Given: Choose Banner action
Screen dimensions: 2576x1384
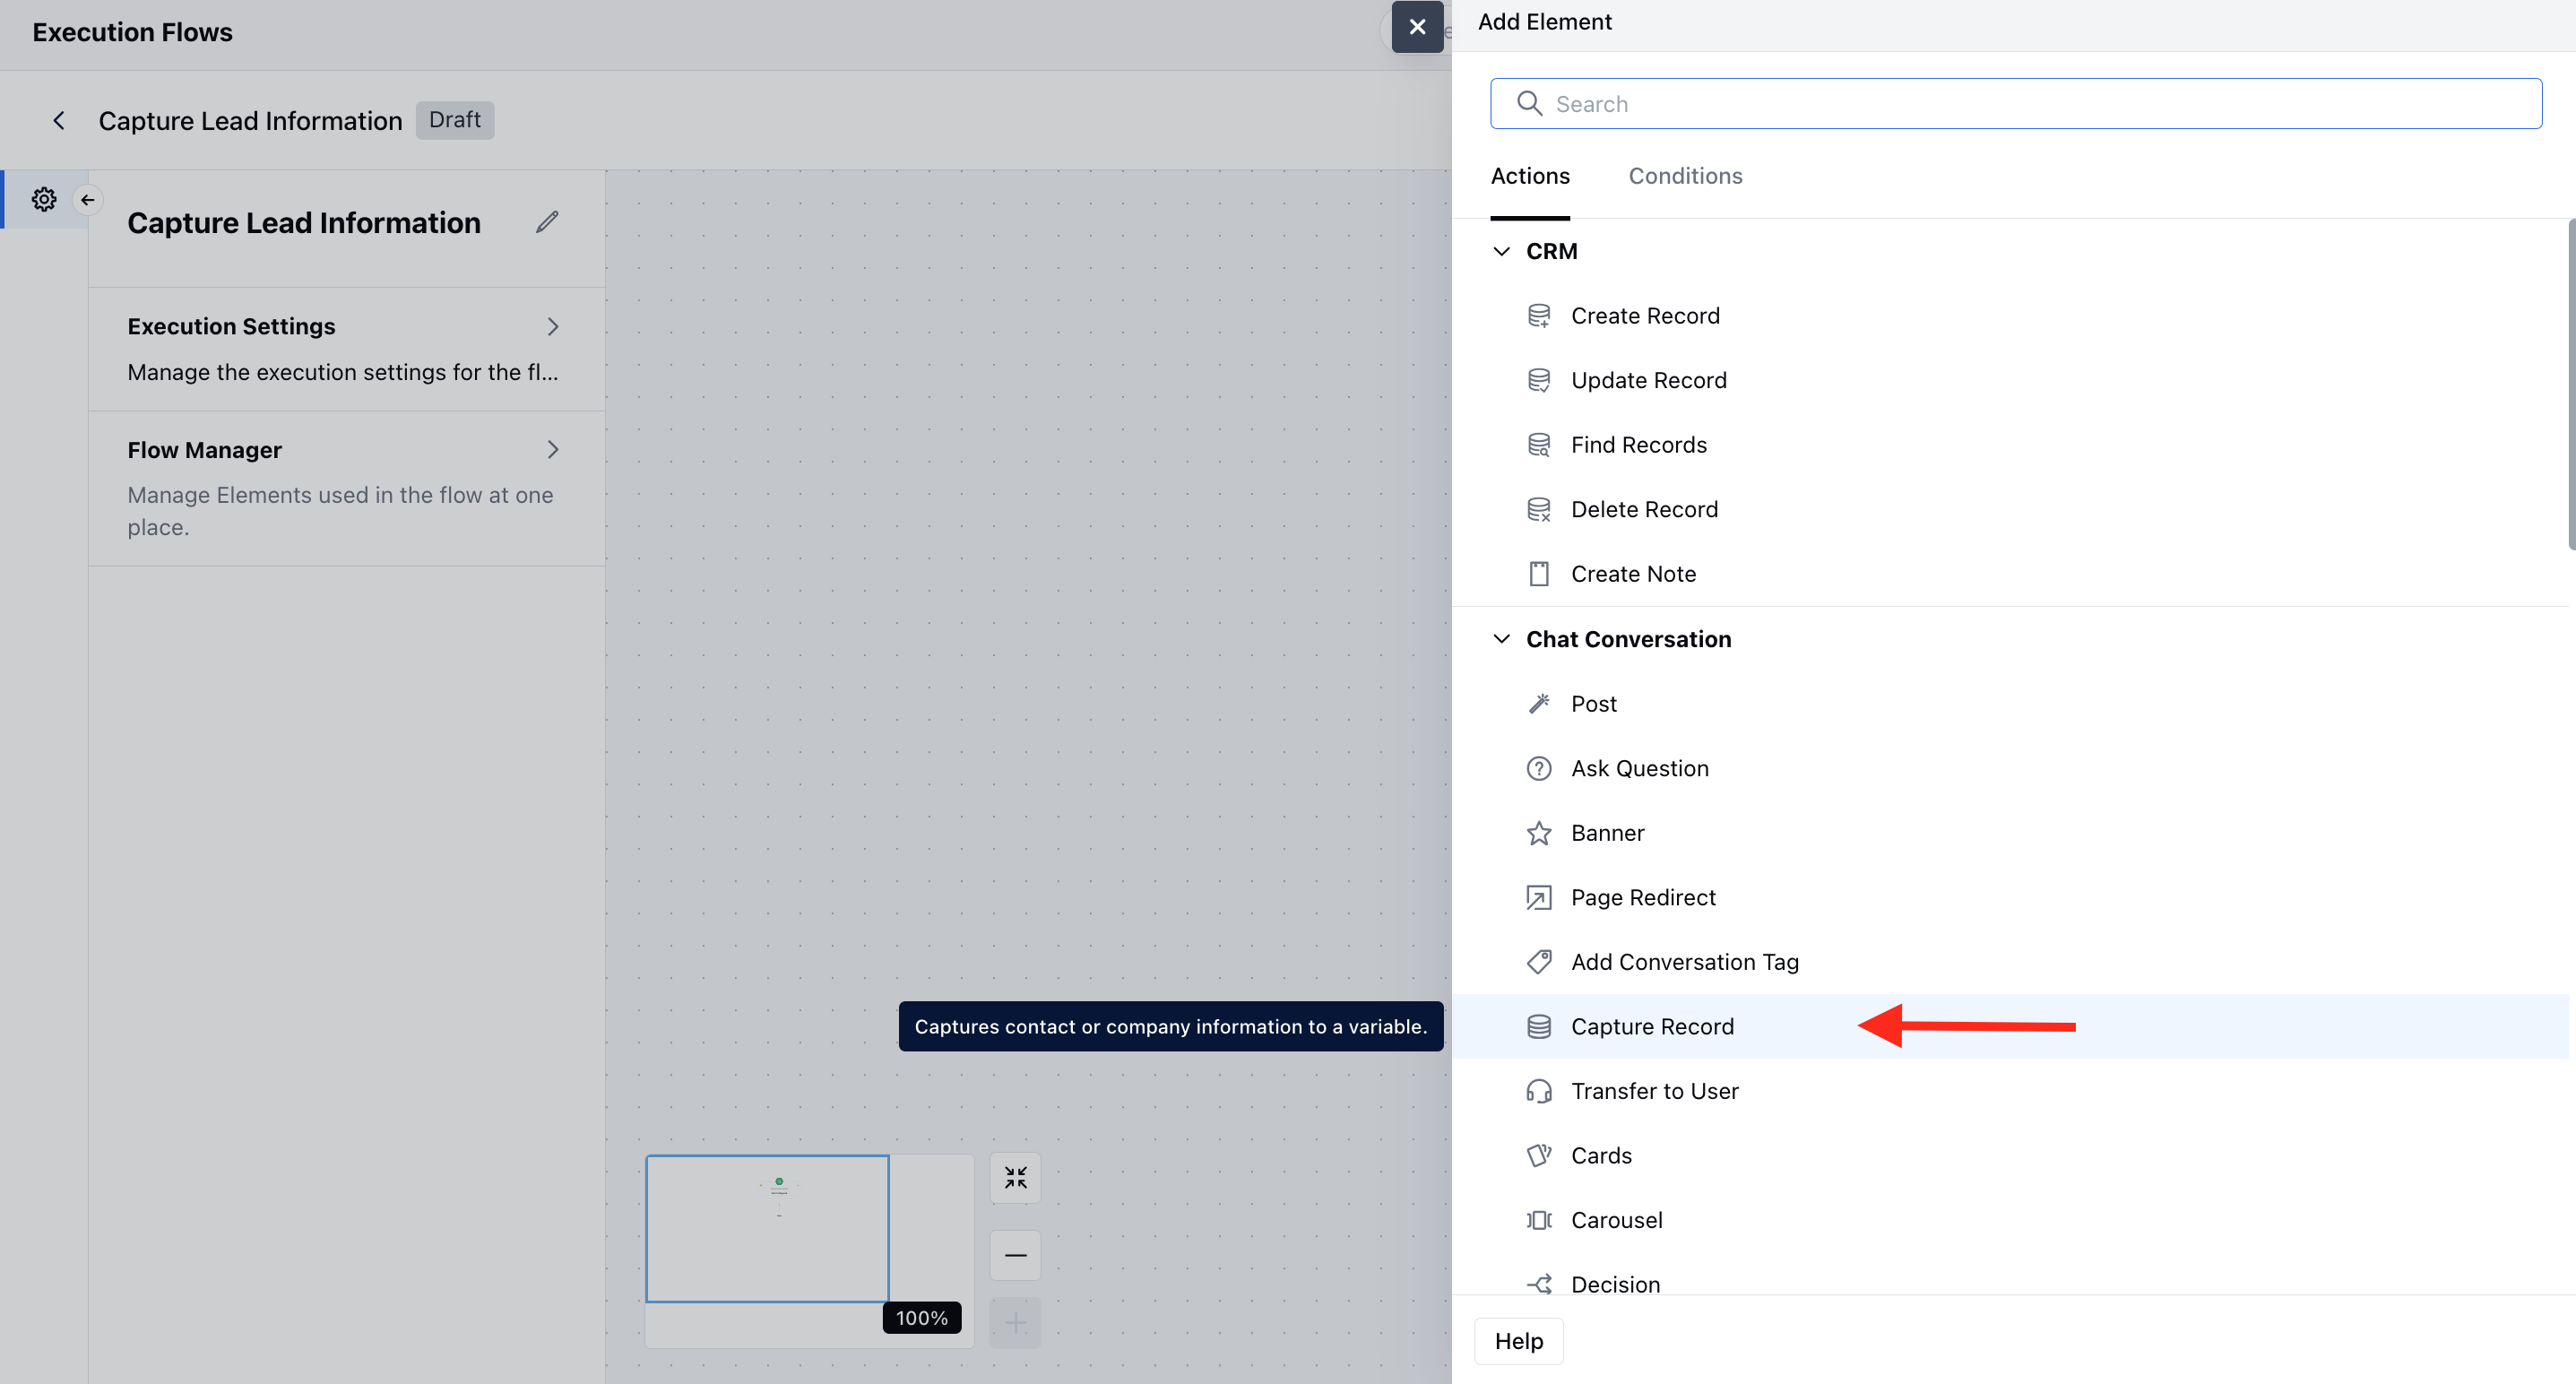Looking at the screenshot, I should 2010,833.
